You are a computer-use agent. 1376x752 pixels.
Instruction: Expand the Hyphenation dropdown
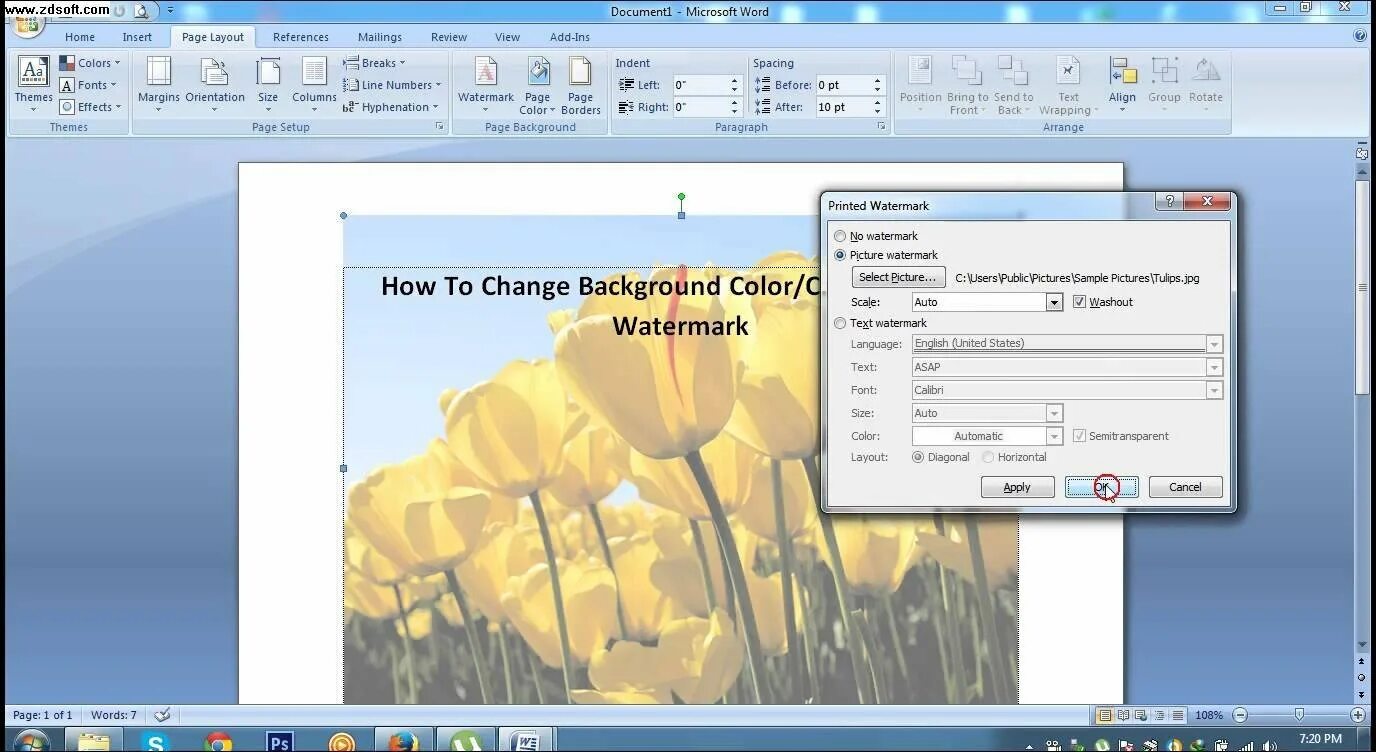tap(391, 107)
